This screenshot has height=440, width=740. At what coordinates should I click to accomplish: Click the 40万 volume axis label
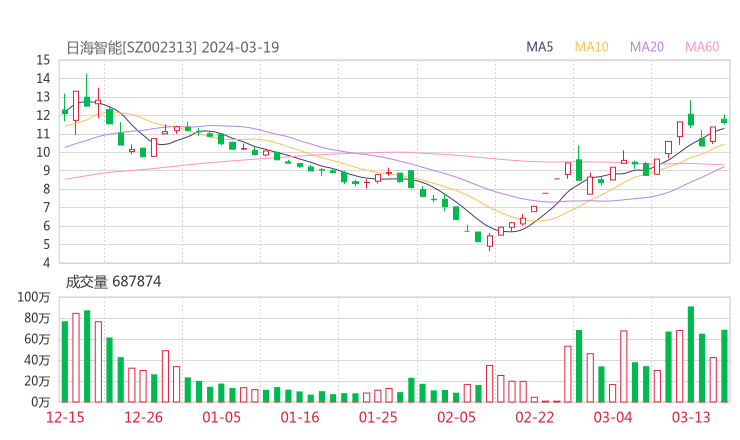[x=37, y=360]
